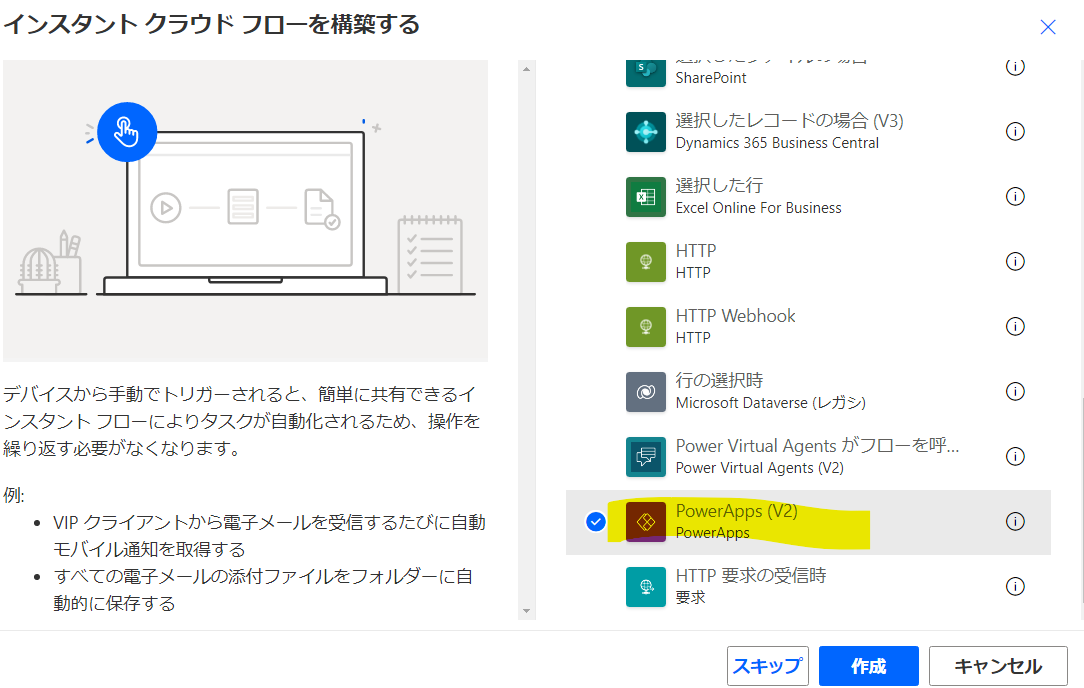Click the 作成 button
The image size is (1084, 688).
[x=868, y=666]
